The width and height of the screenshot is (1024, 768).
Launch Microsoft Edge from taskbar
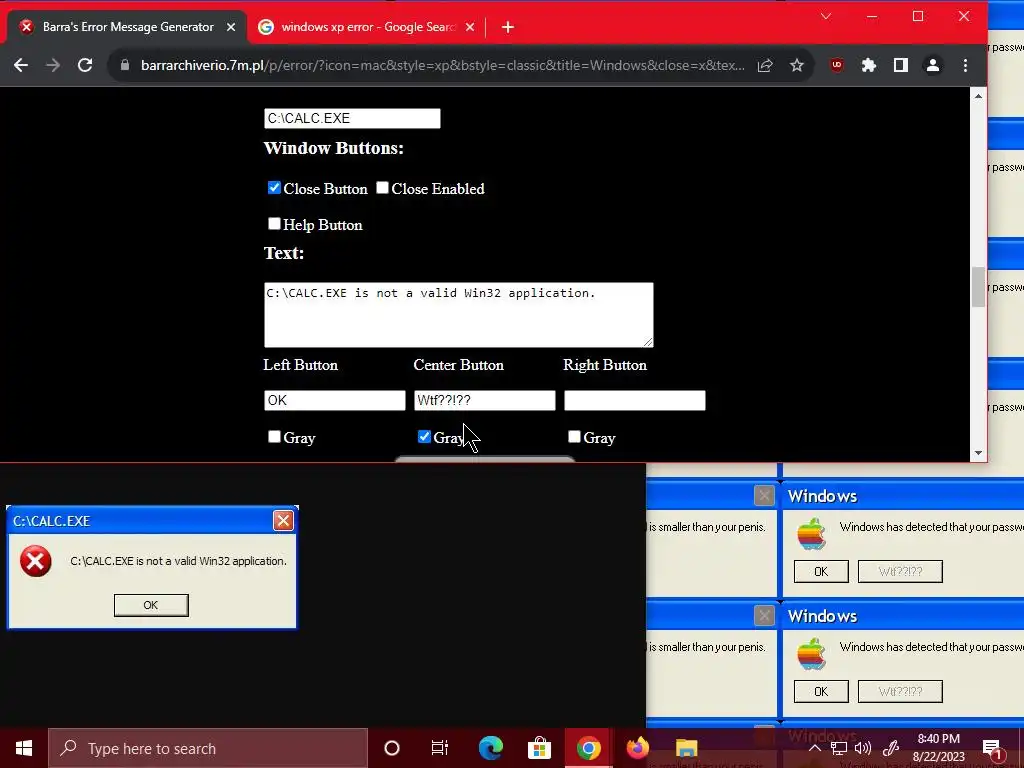pyautogui.click(x=490, y=748)
